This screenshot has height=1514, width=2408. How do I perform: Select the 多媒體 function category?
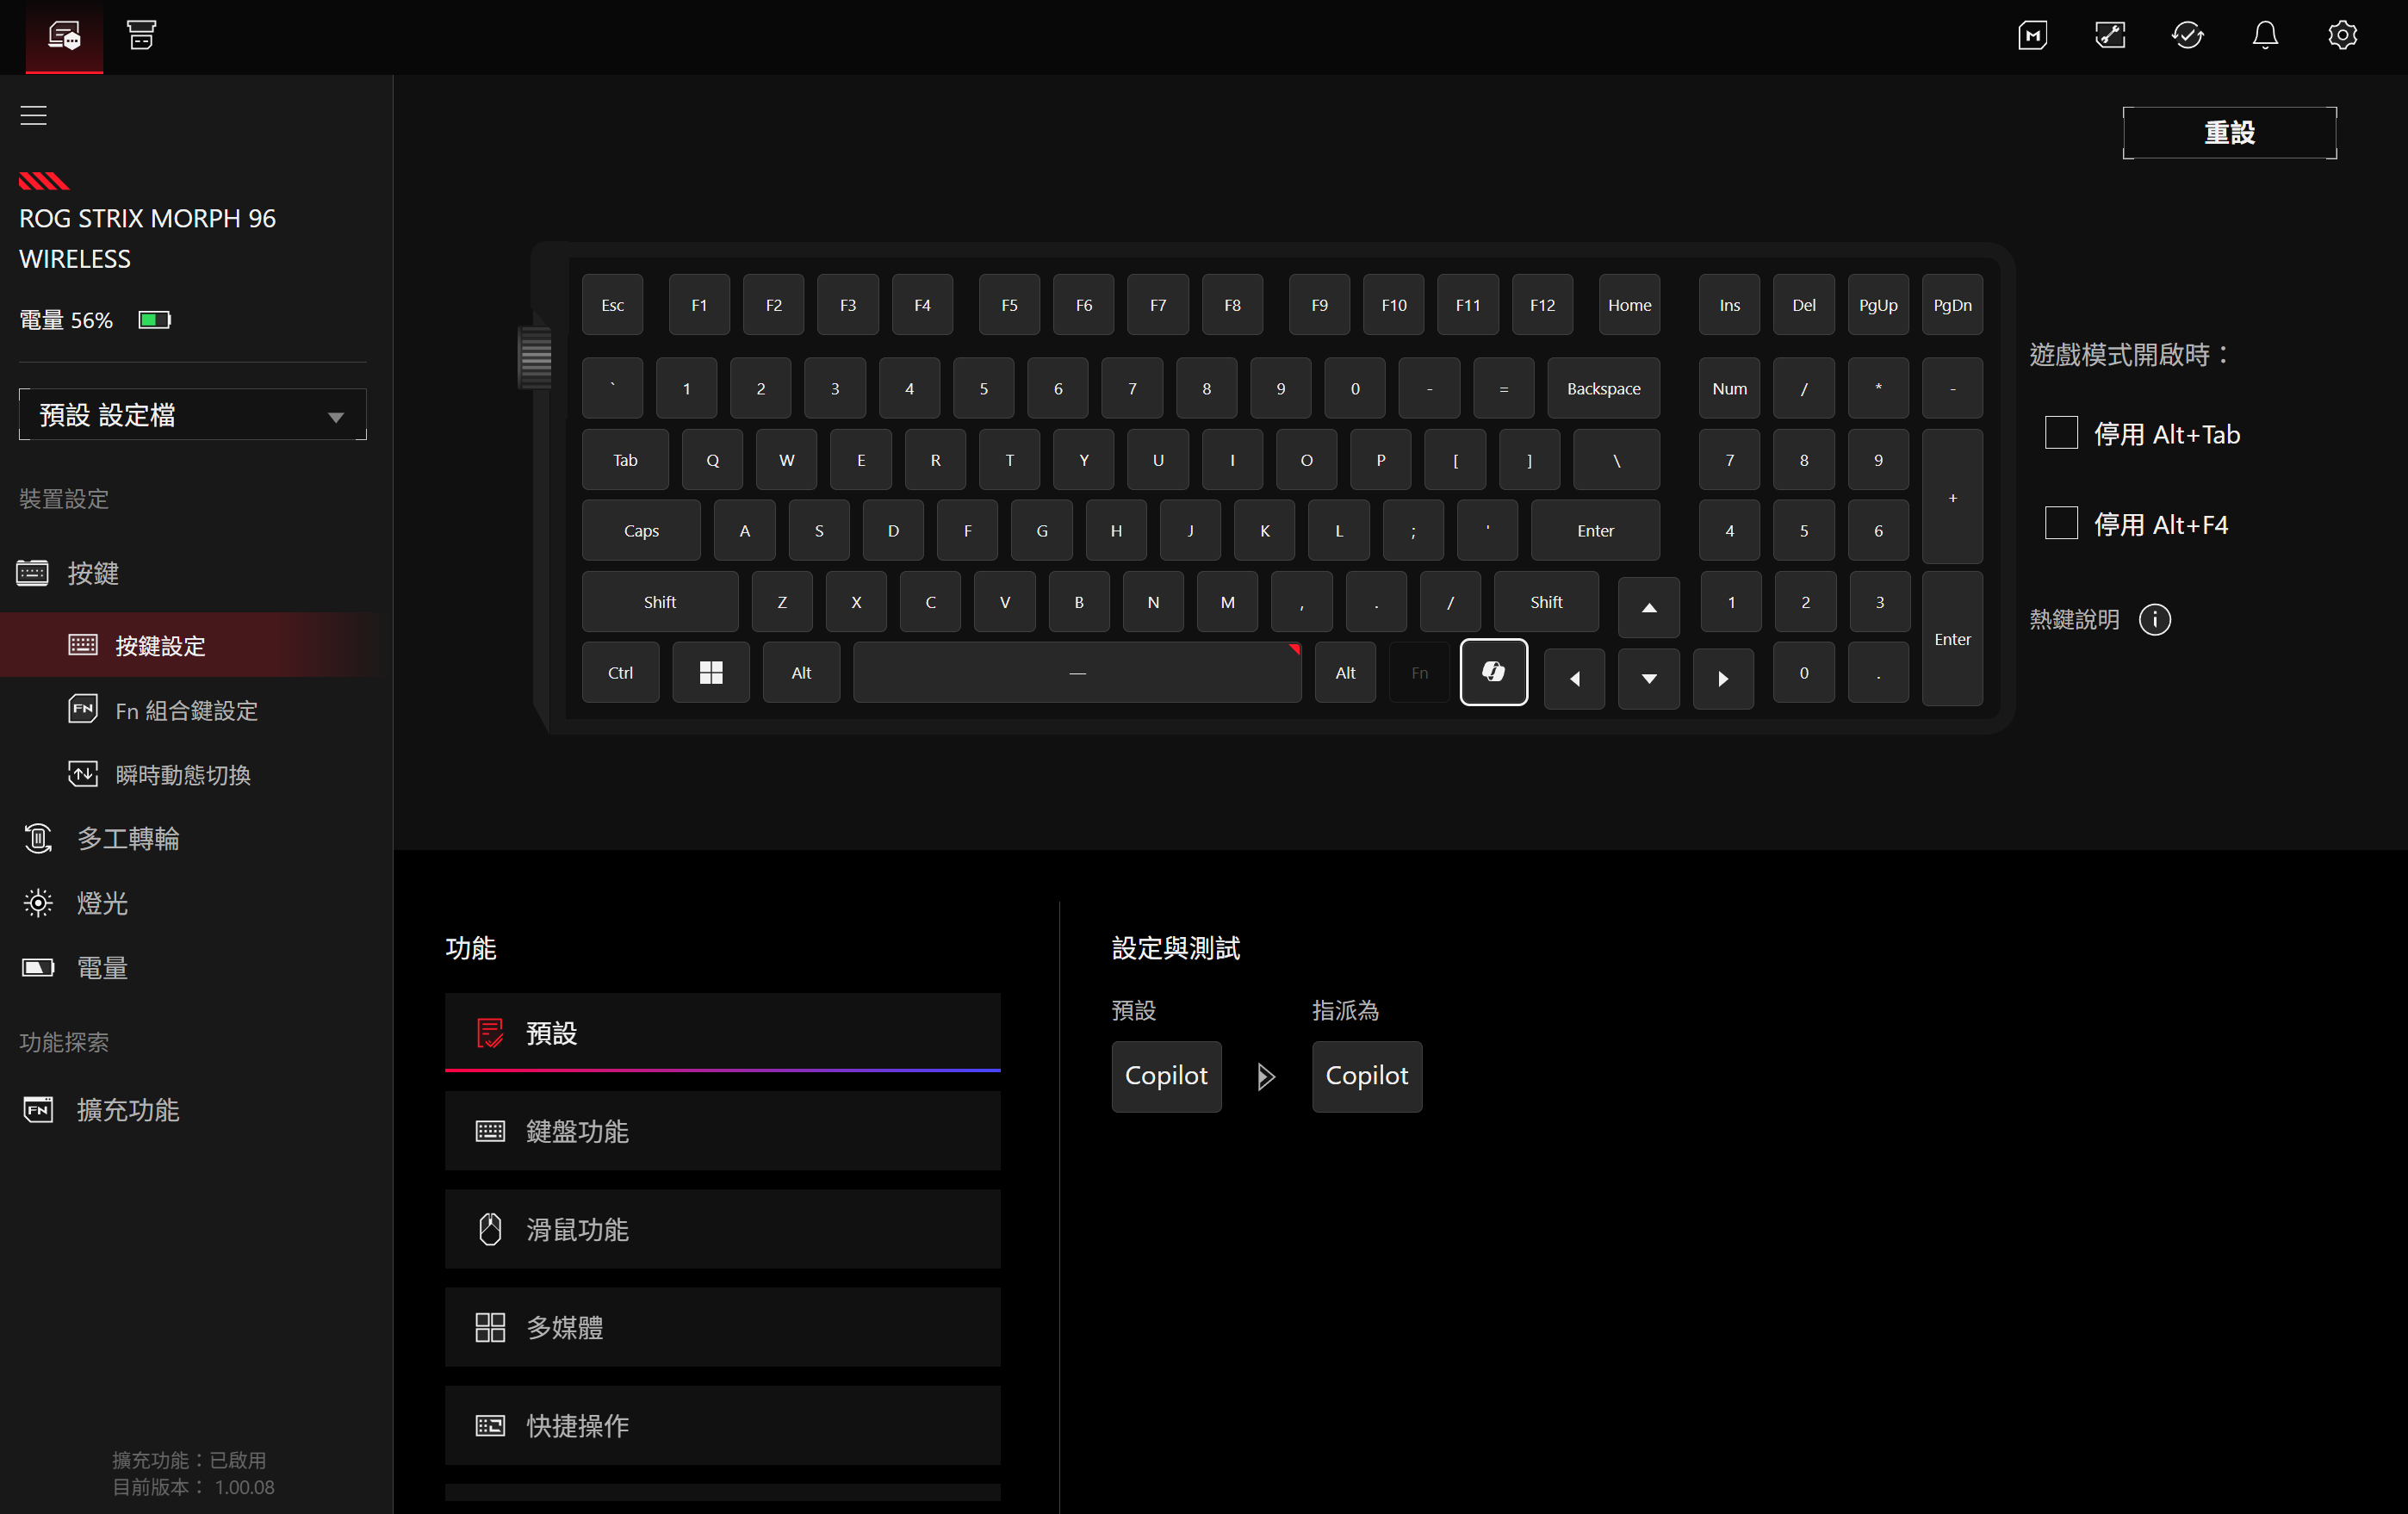point(722,1327)
